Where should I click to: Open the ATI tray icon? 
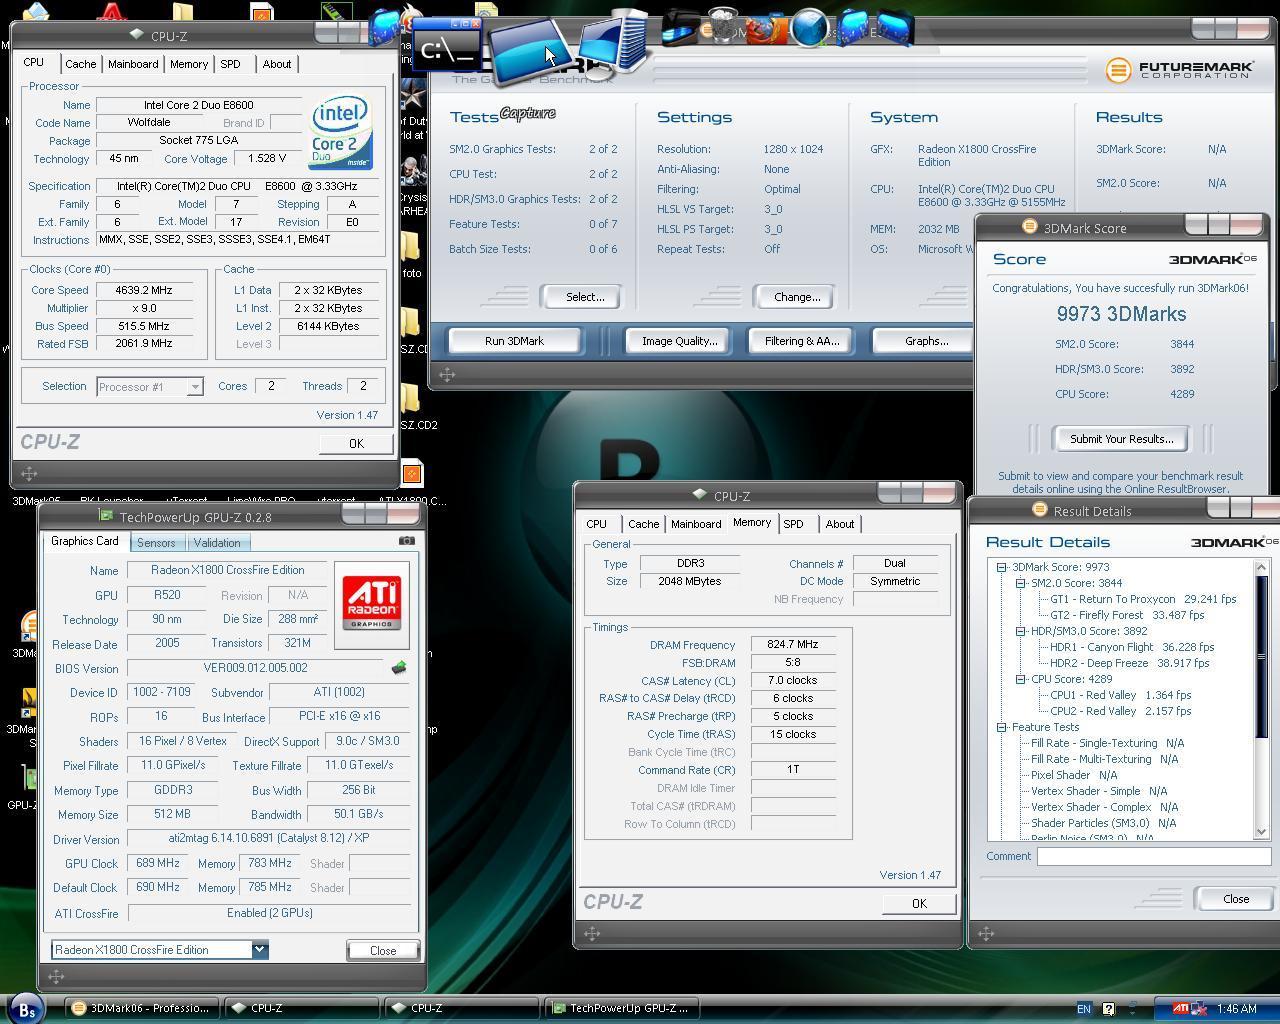point(1181,1008)
